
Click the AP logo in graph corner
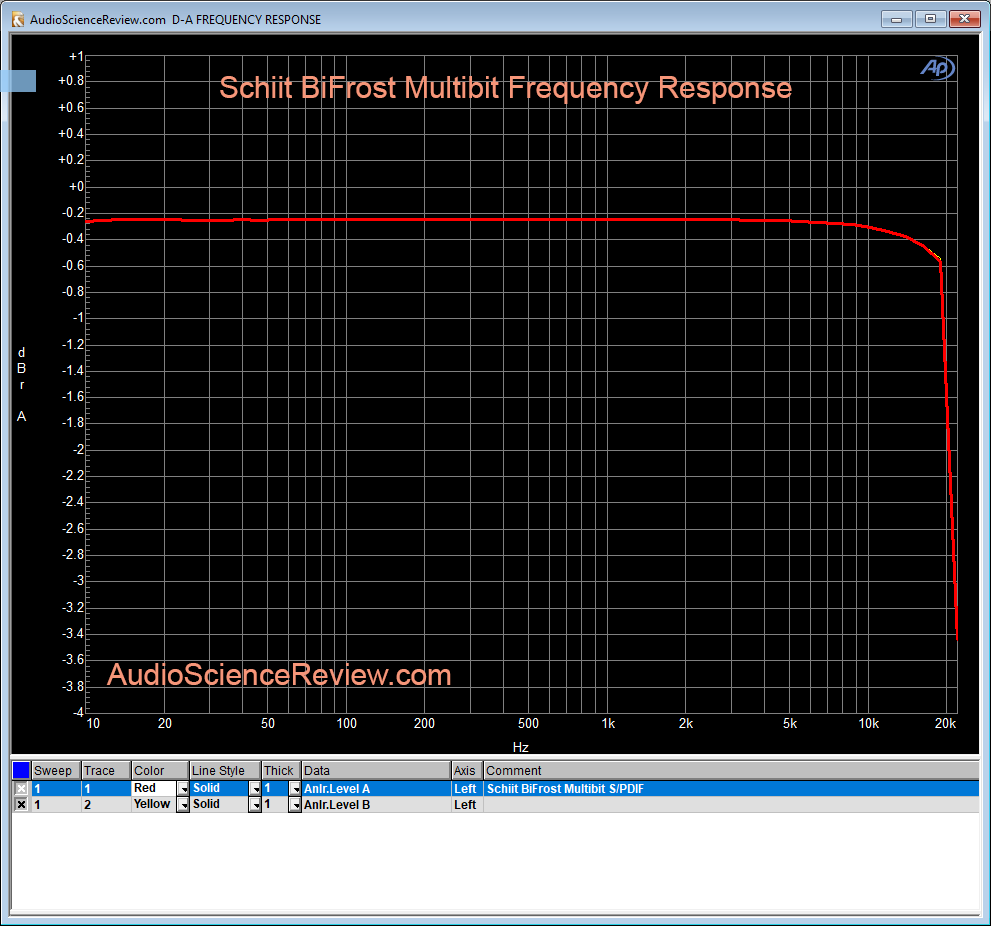coord(937,68)
